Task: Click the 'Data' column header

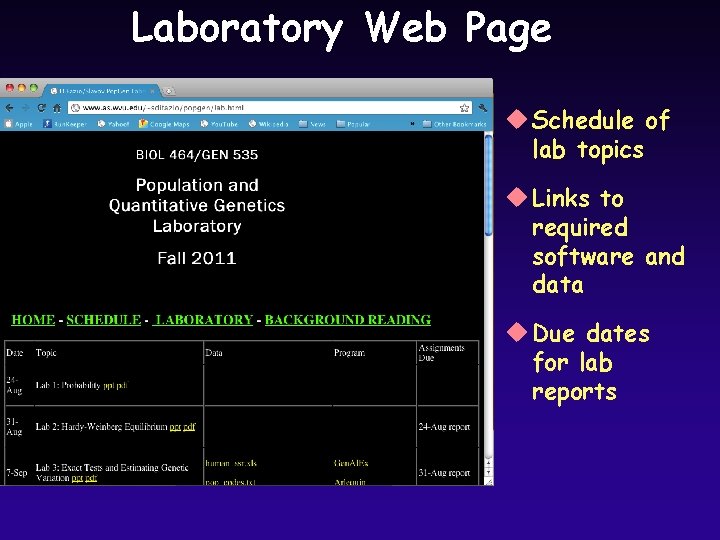Action: (x=214, y=353)
